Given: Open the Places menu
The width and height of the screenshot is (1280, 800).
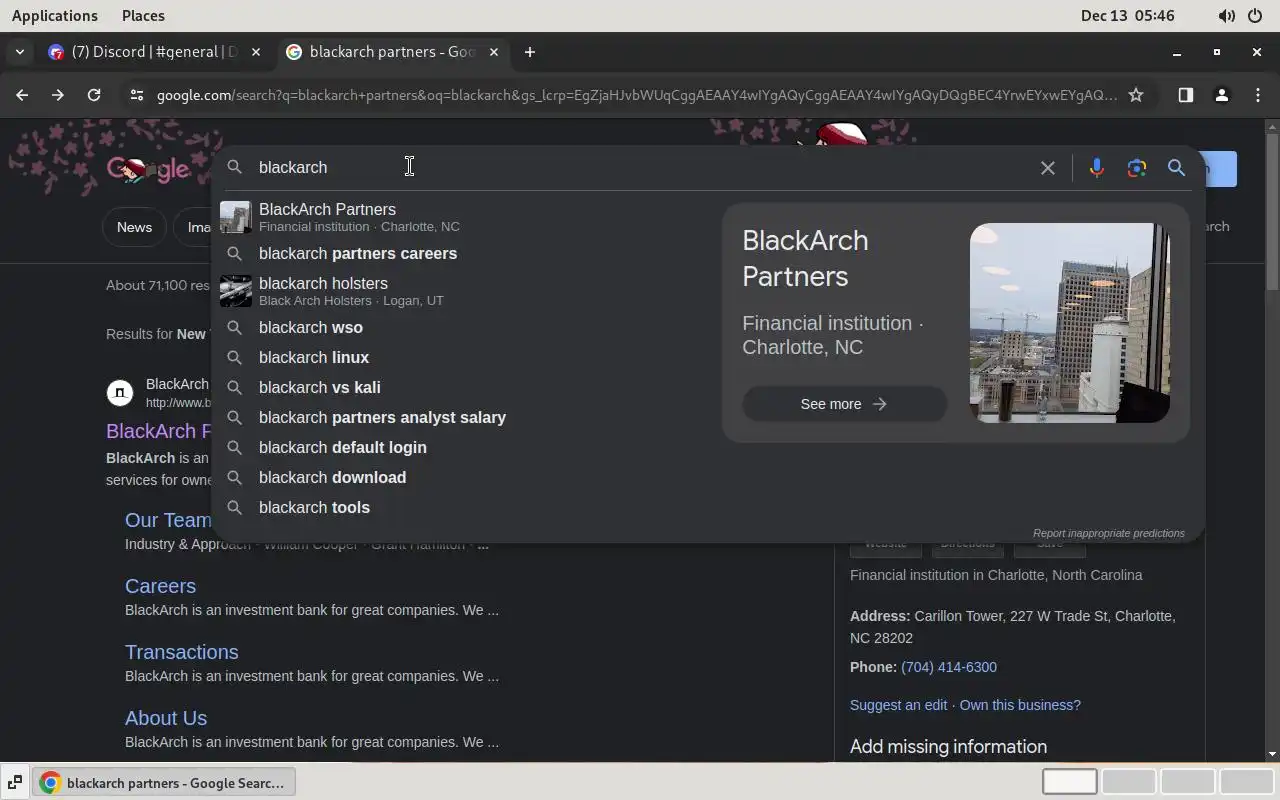Looking at the screenshot, I should pos(143,16).
